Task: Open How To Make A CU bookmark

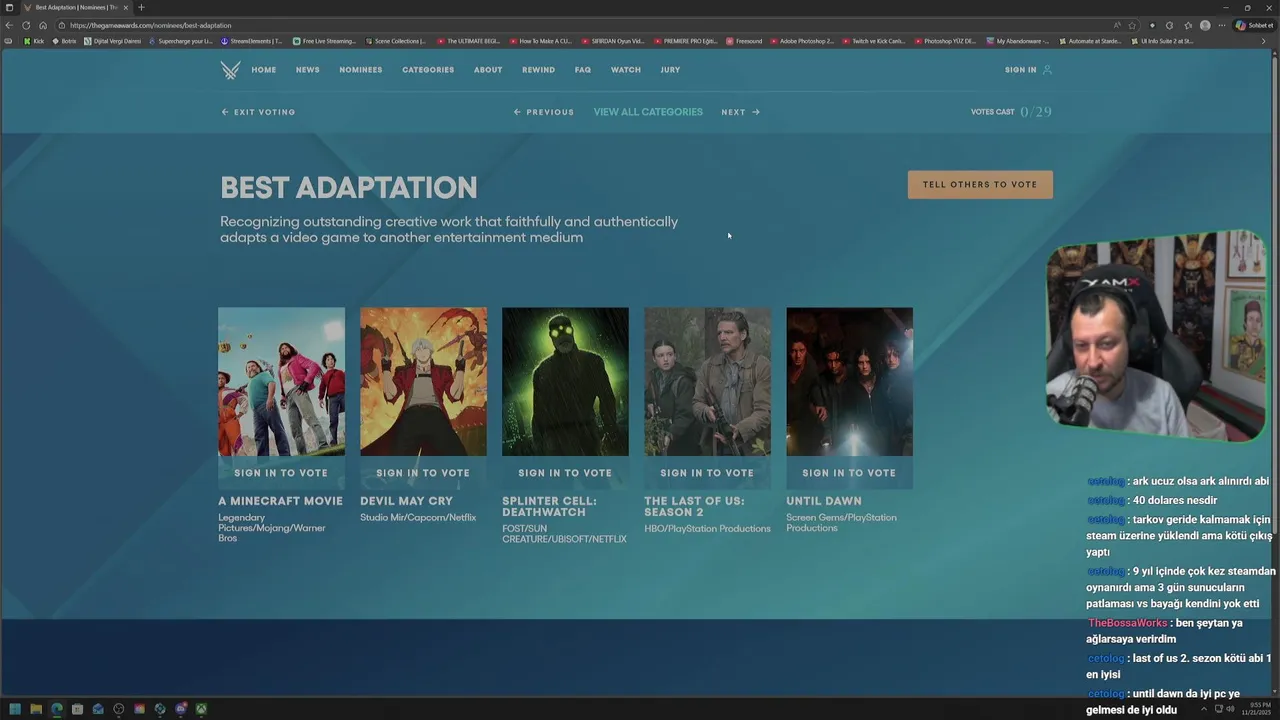Action: pos(540,41)
